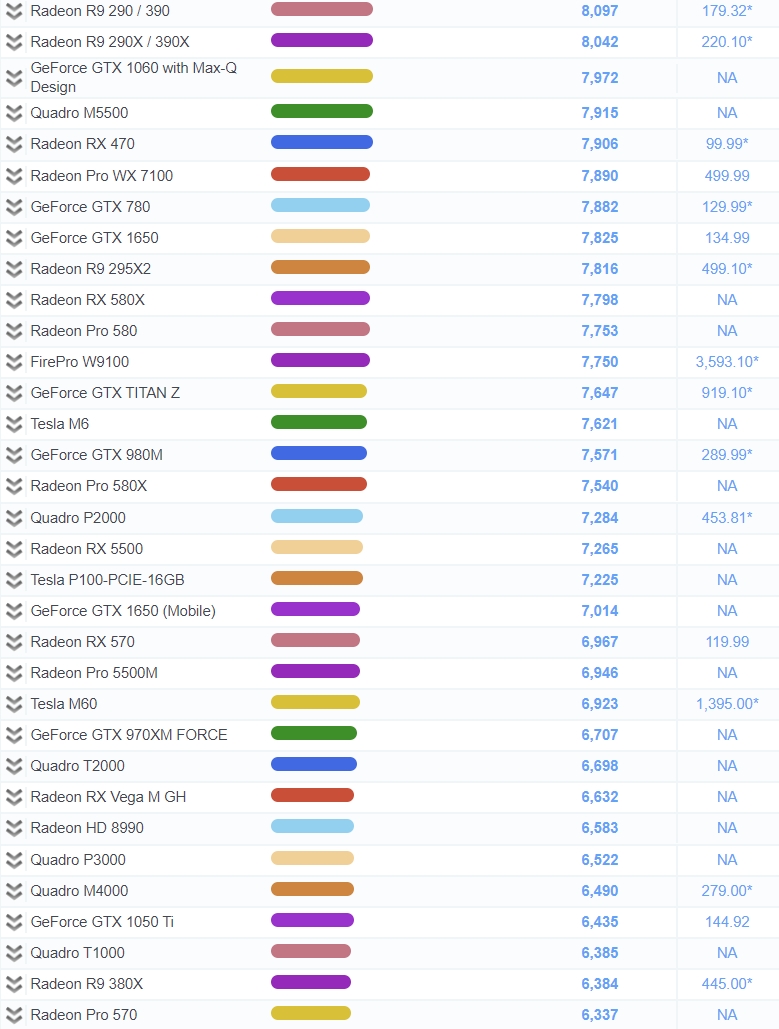
Task: Click the red bar for Radeon RX Vega M GH
Action: [312, 795]
